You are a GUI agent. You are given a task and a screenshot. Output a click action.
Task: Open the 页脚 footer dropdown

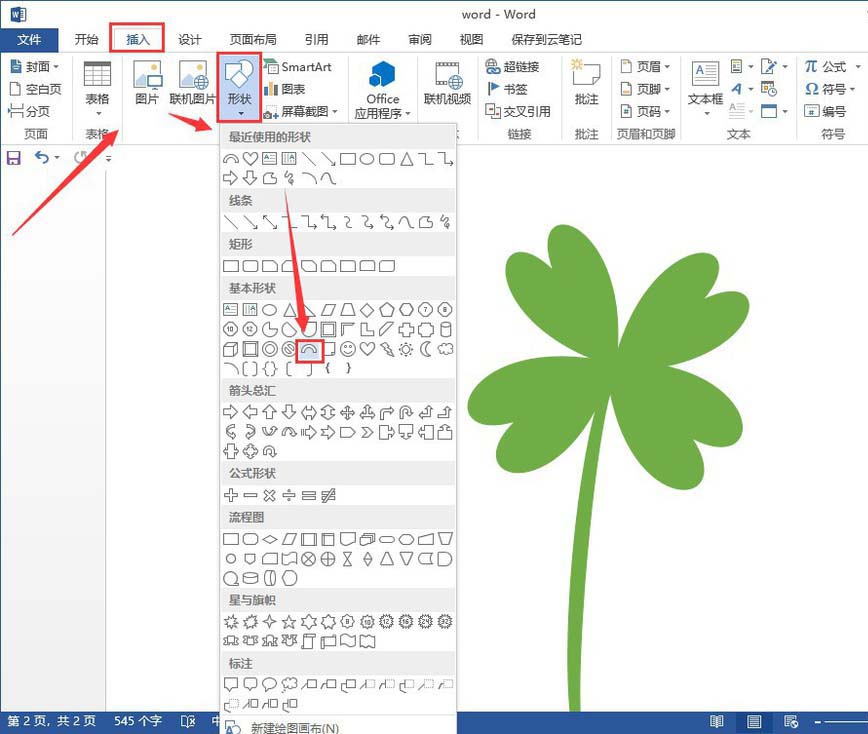tap(645, 89)
